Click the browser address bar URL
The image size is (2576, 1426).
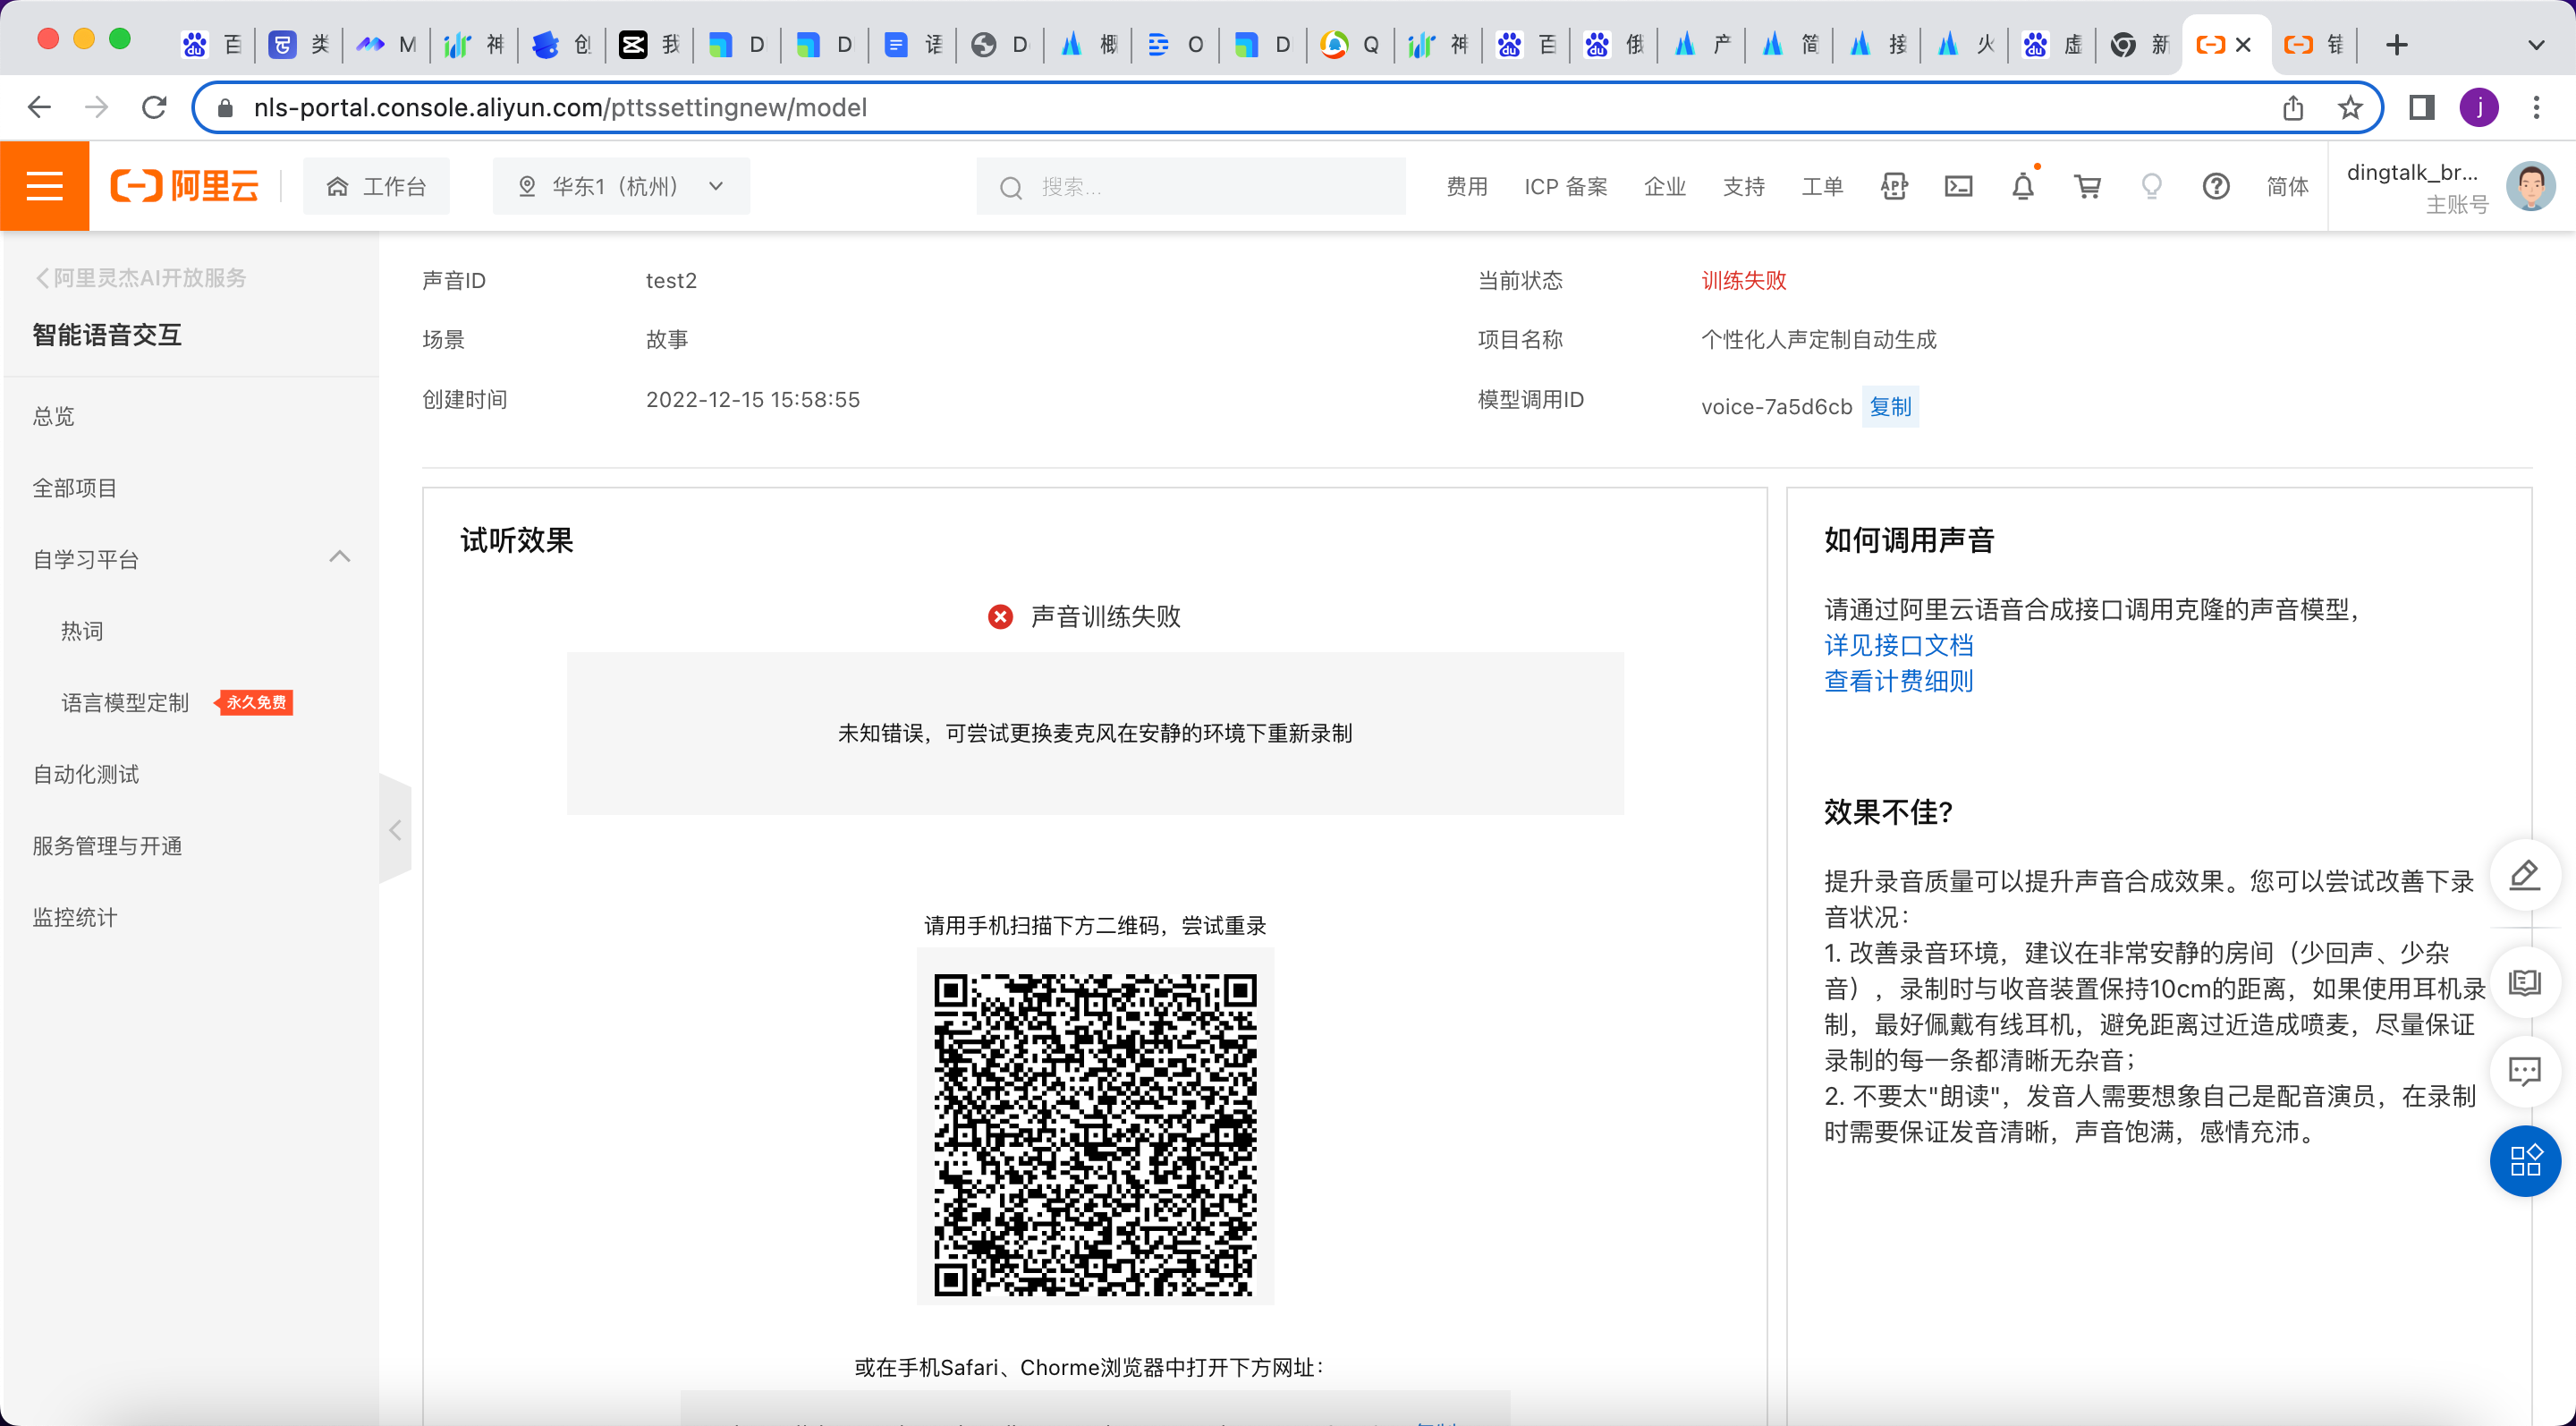tap(559, 107)
